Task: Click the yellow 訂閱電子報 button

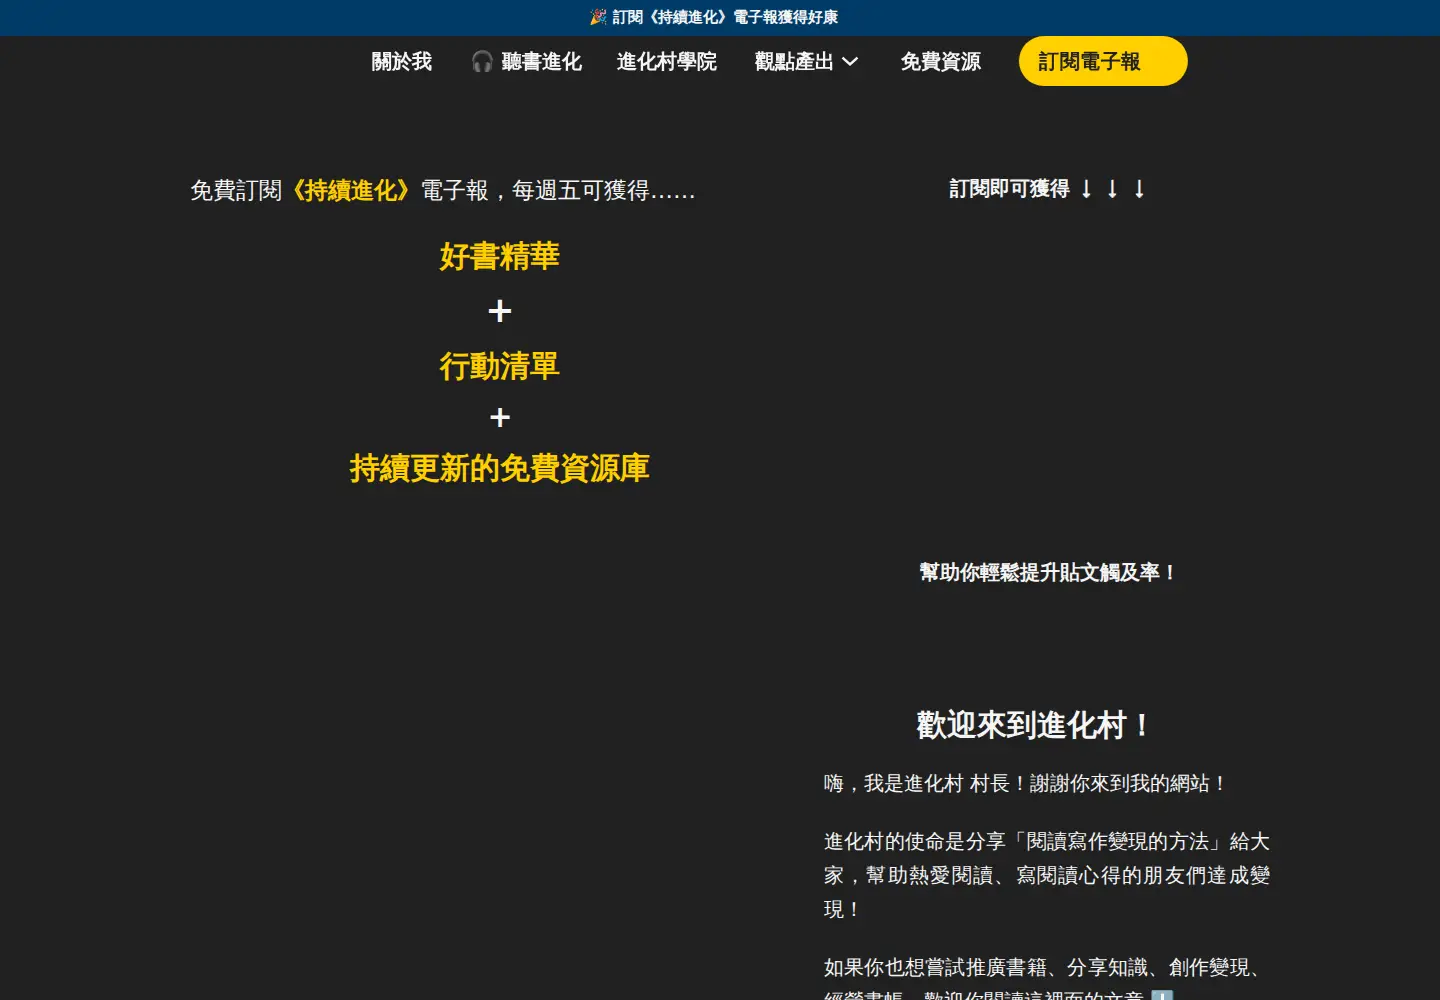Action: (x=1103, y=61)
